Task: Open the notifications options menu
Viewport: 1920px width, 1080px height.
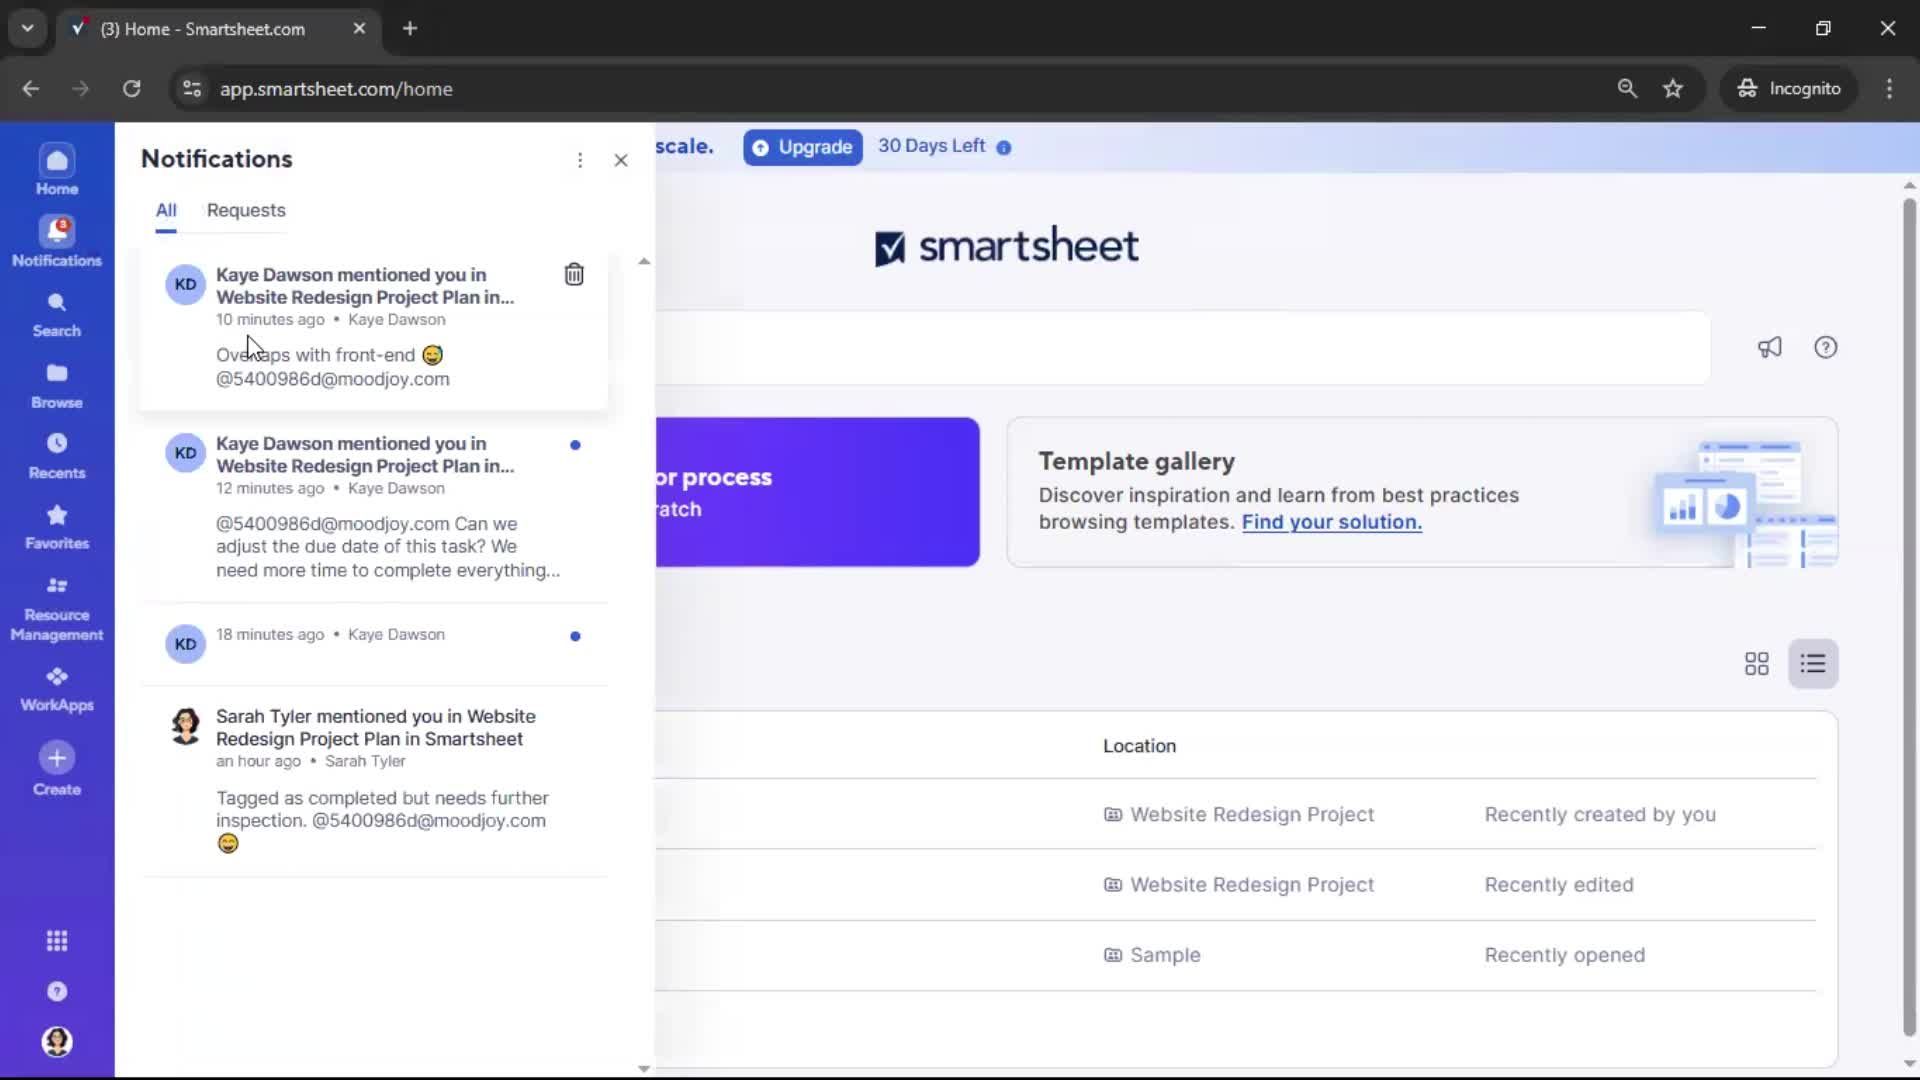Action: [x=580, y=160]
